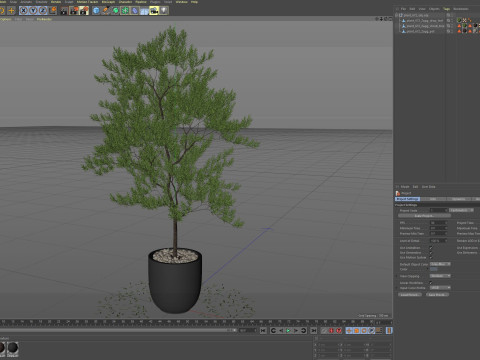Toggle the Use Motion System checkbox
Image resolution: width=480 pixels, height=360 pixels.
(x=431, y=258)
